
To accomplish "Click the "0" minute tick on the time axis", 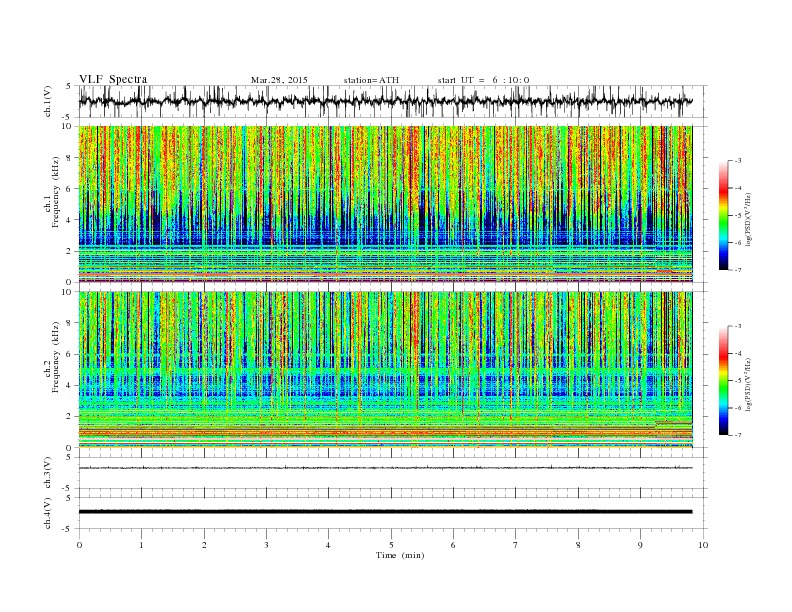I will coord(79,545).
